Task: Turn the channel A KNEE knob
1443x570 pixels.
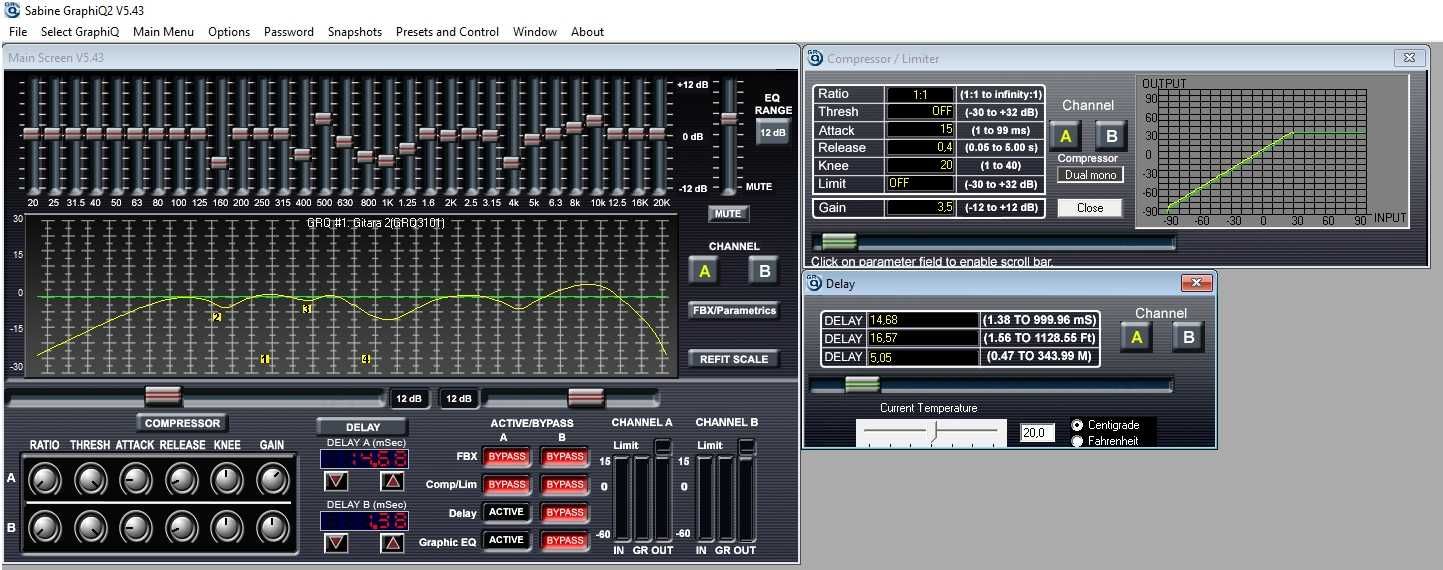Action: click(227, 481)
